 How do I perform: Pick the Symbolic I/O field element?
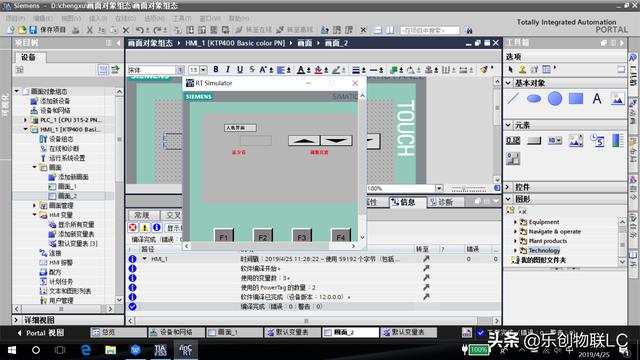(555, 140)
